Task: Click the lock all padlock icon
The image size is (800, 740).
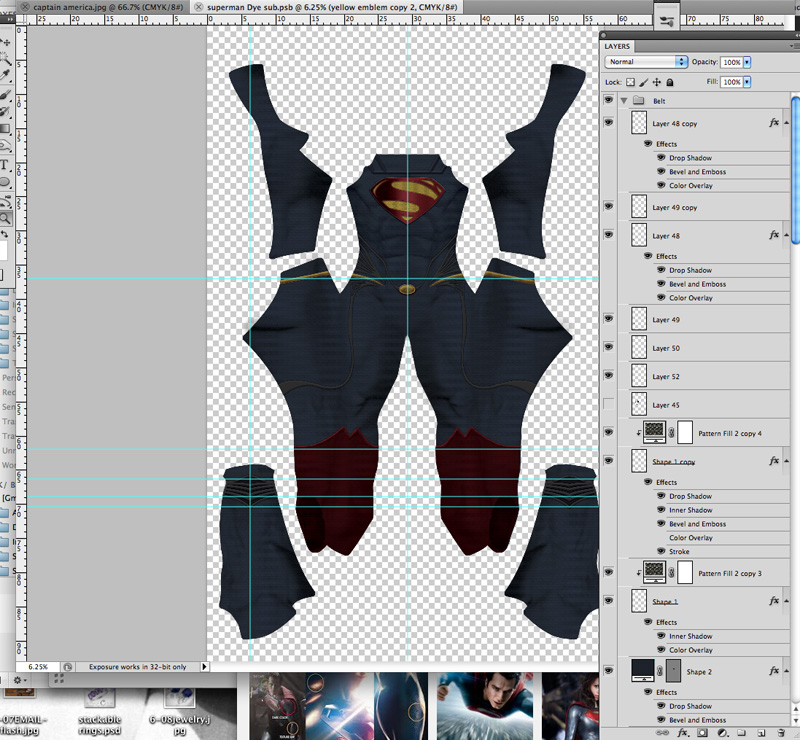Action: pyautogui.click(x=670, y=82)
